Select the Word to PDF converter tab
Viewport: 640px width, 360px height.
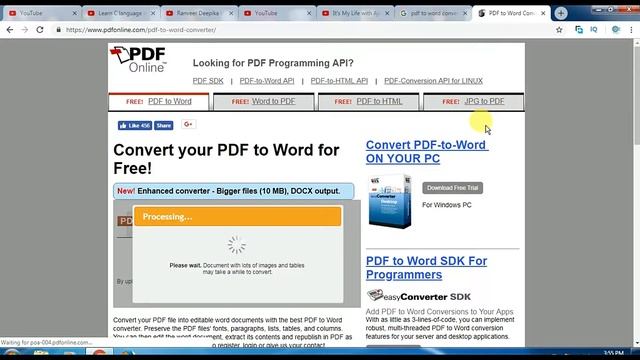click(264, 102)
